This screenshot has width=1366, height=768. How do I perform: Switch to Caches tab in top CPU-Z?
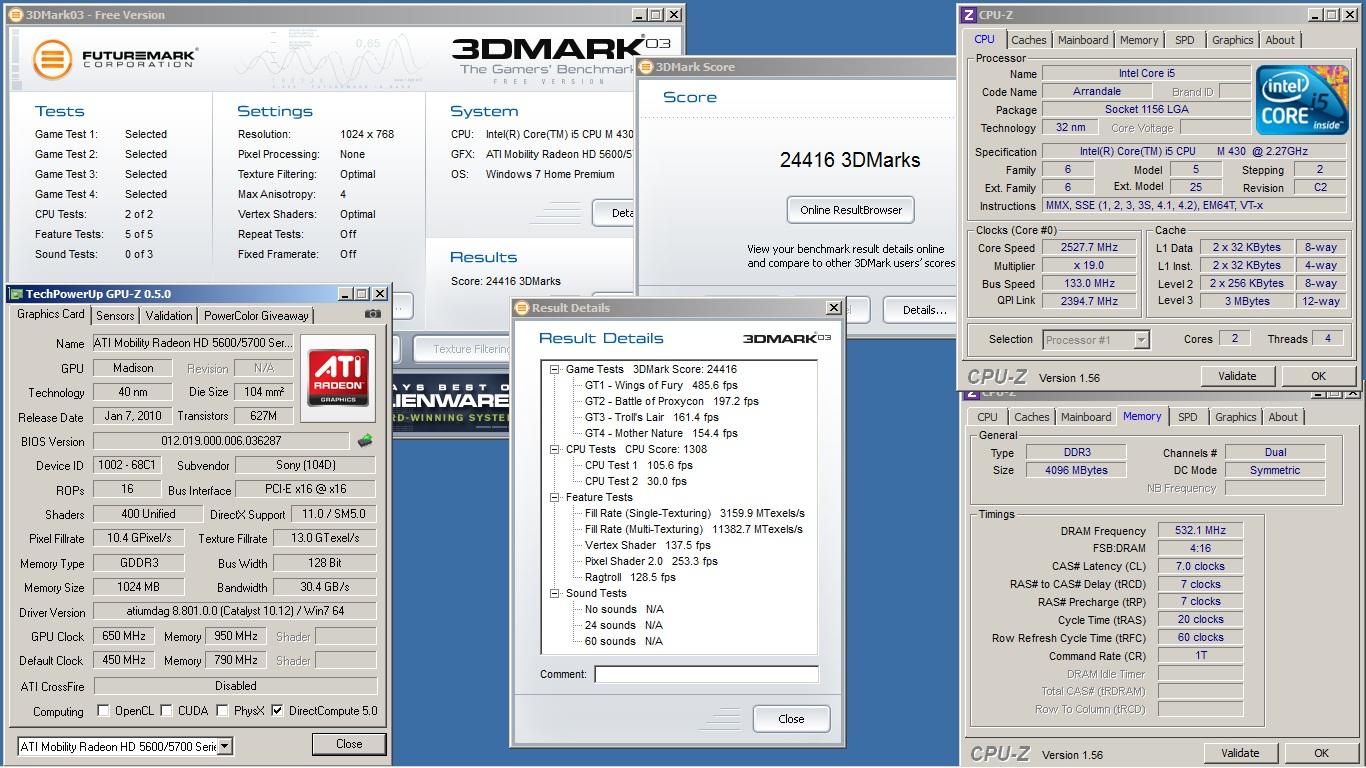click(1028, 40)
